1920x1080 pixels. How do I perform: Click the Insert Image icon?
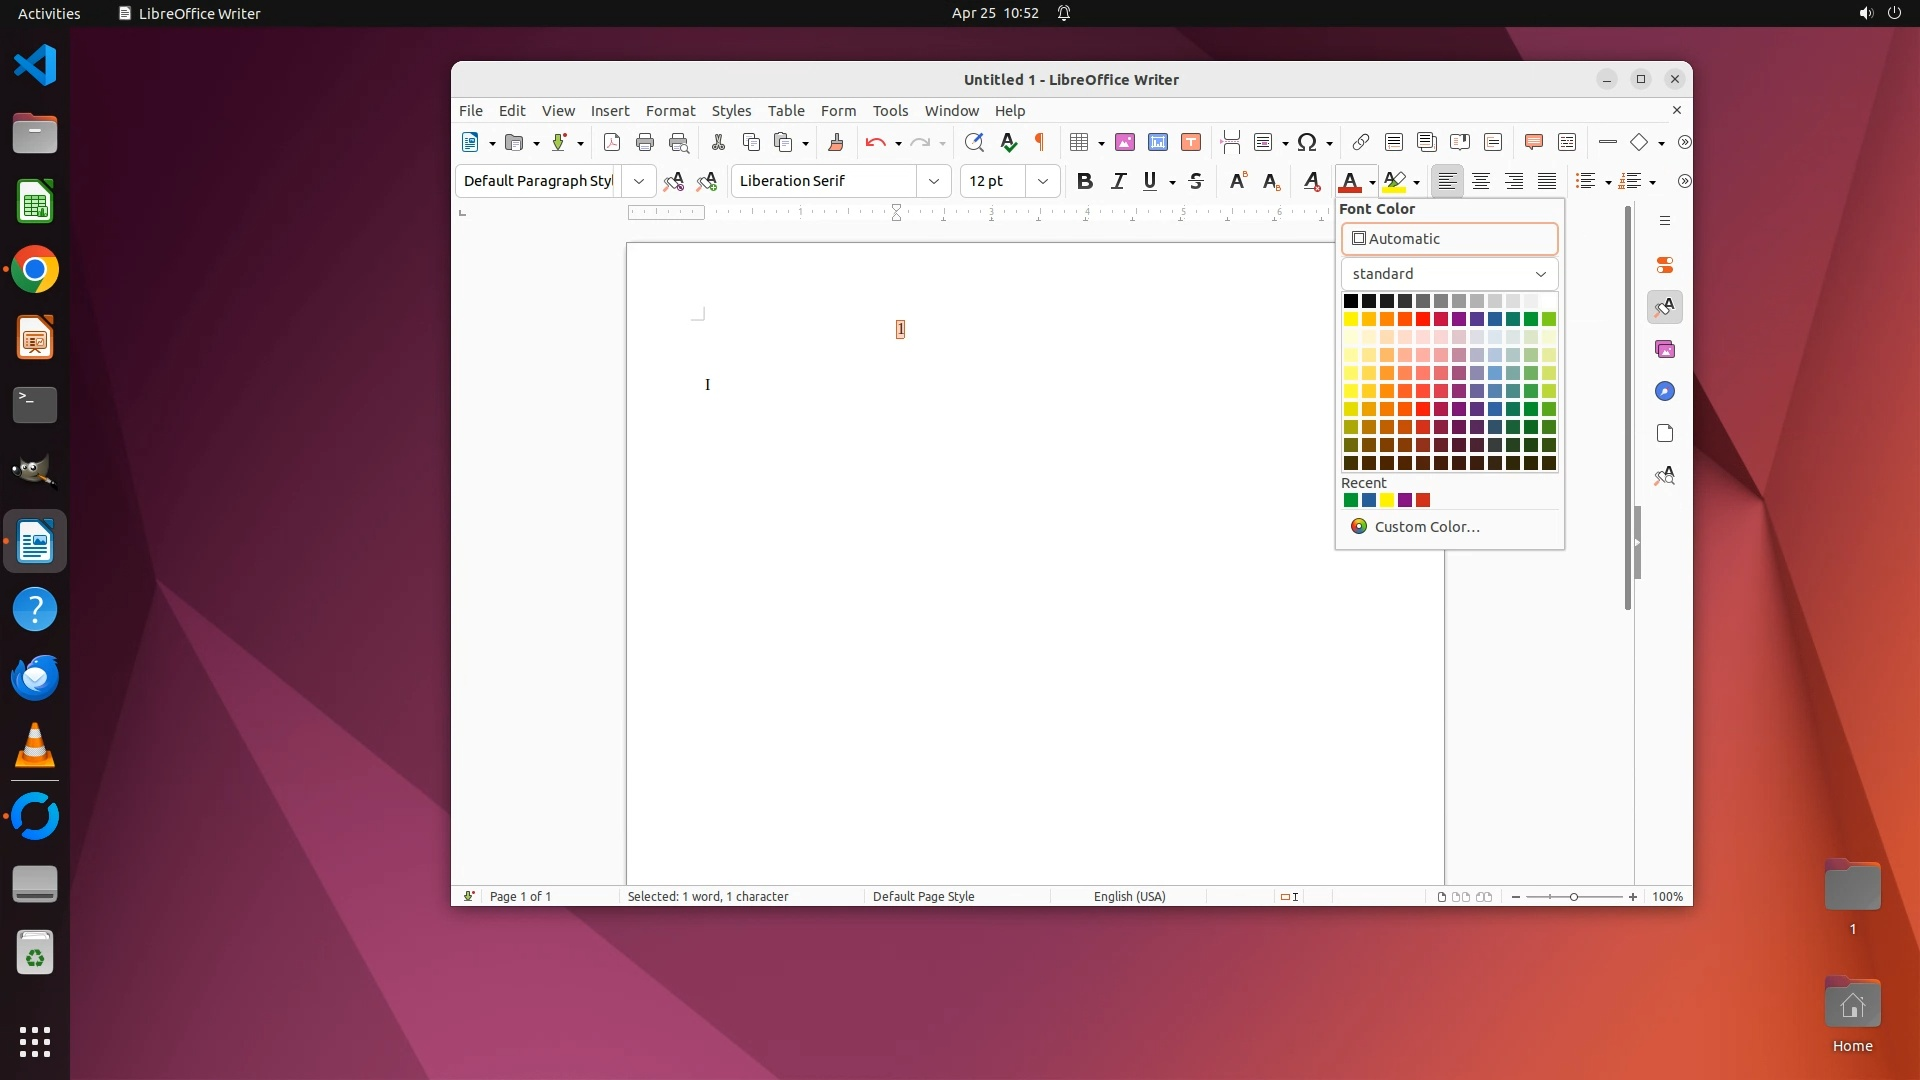tap(1125, 142)
